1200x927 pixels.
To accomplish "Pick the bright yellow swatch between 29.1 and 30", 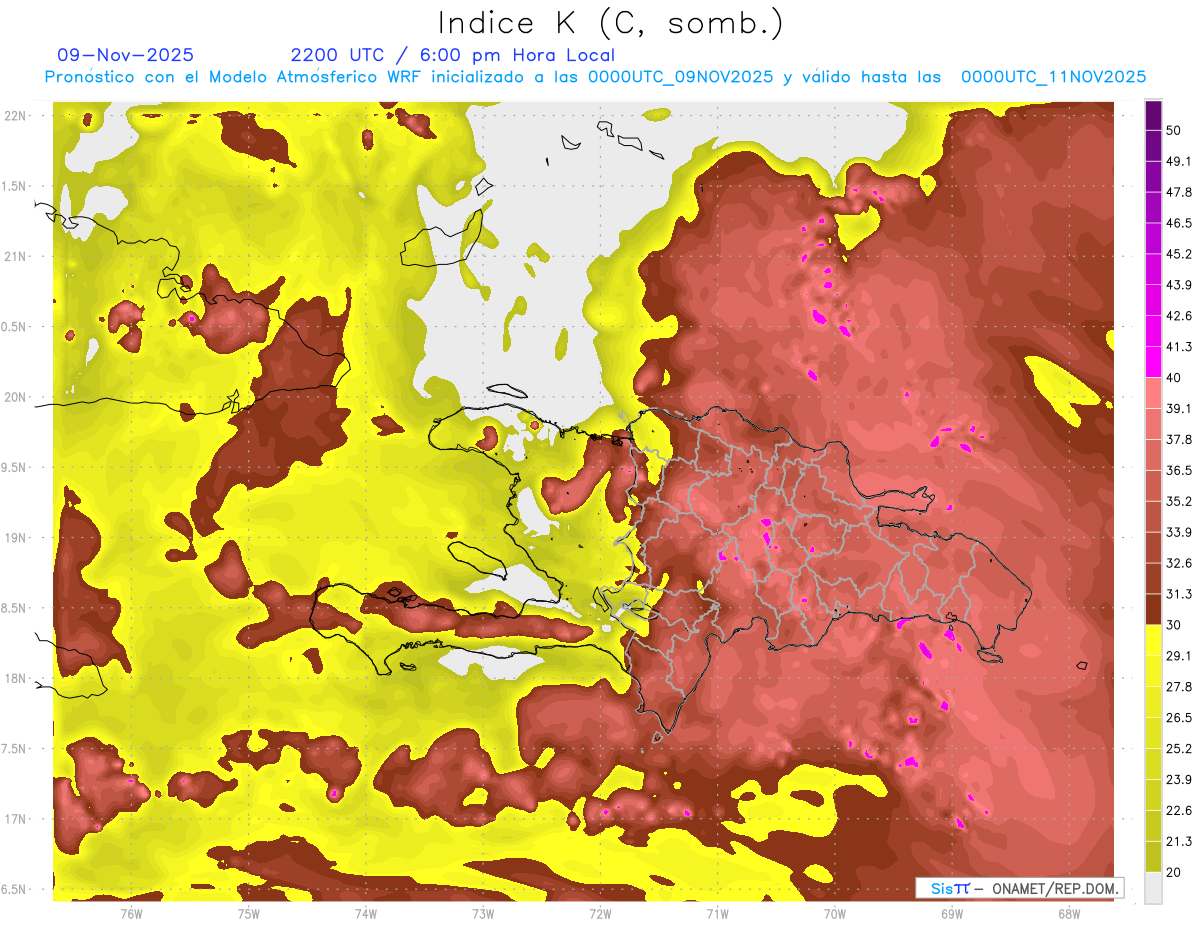I will [x=1153, y=641].
